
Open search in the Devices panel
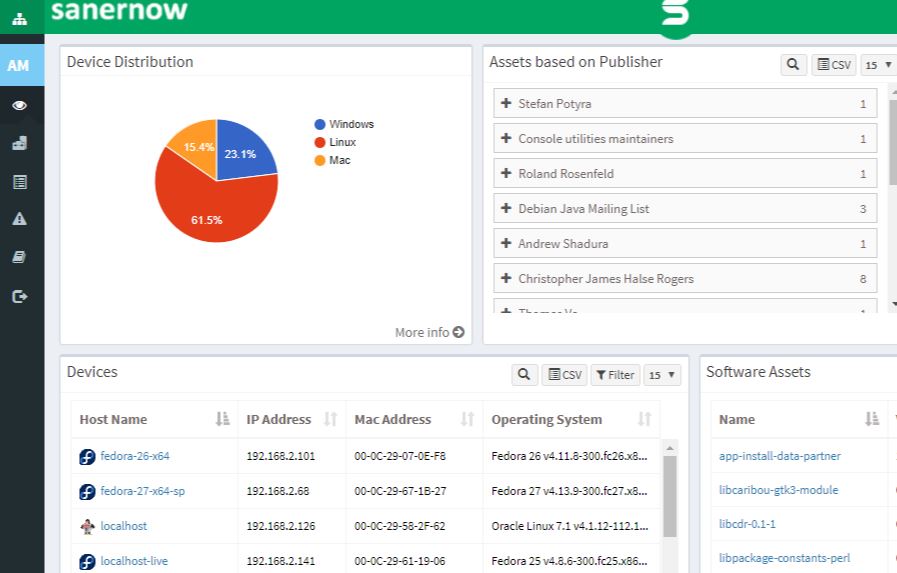(524, 375)
